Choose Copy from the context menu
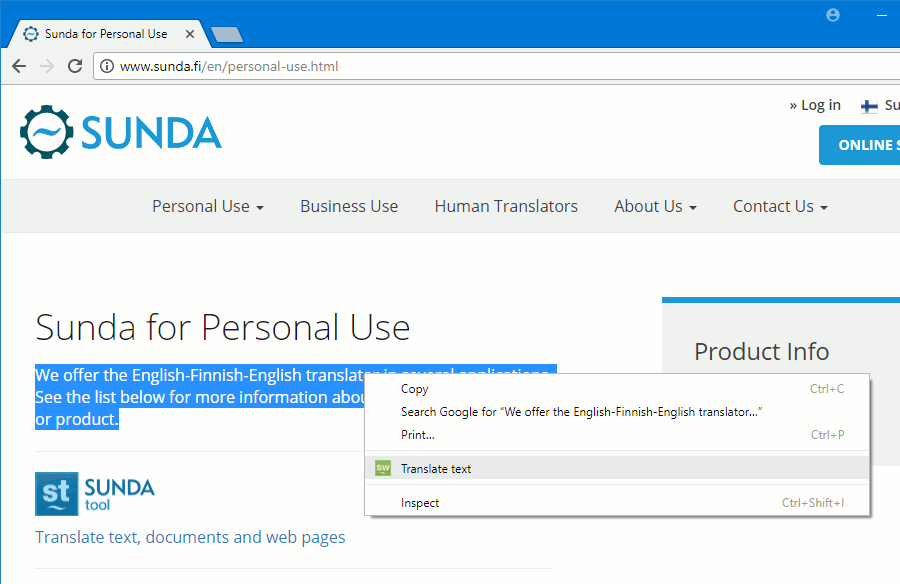 pyautogui.click(x=617, y=389)
